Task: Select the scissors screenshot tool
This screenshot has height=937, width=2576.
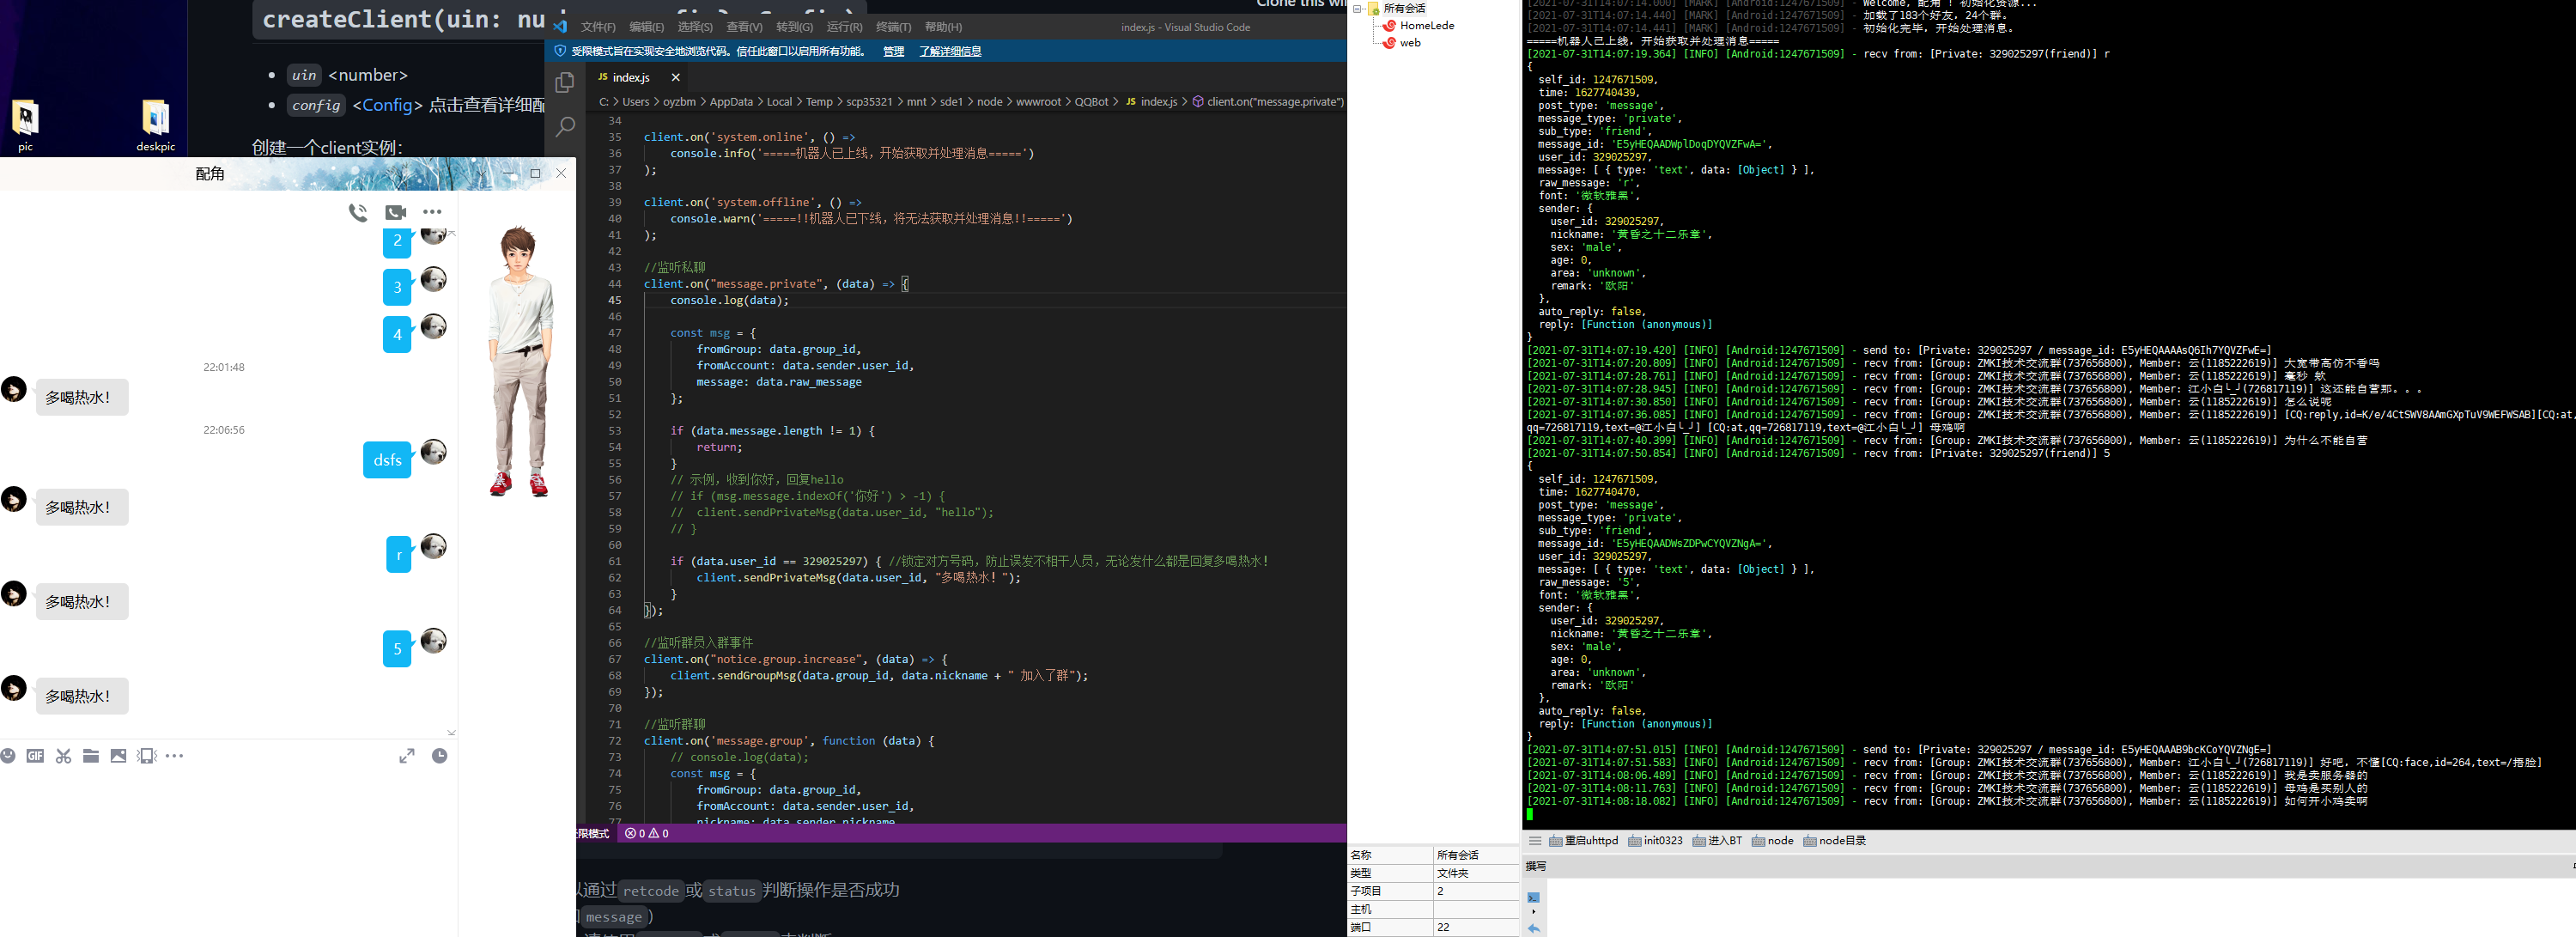Action: 63,756
